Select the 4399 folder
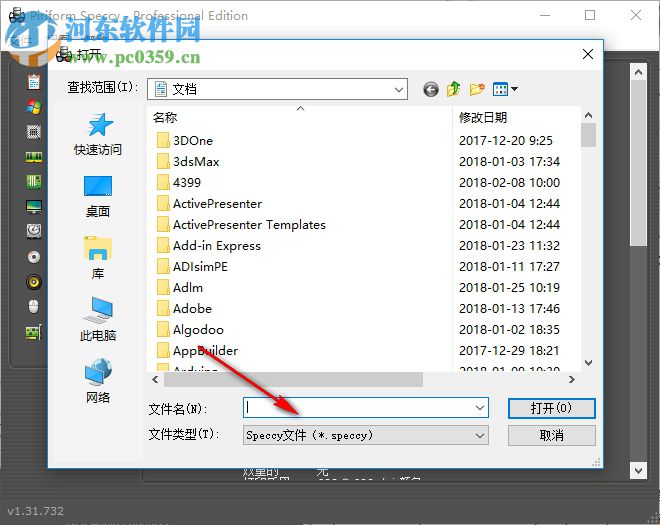The height and width of the screenshot is (525, 660). click(178, 183)
